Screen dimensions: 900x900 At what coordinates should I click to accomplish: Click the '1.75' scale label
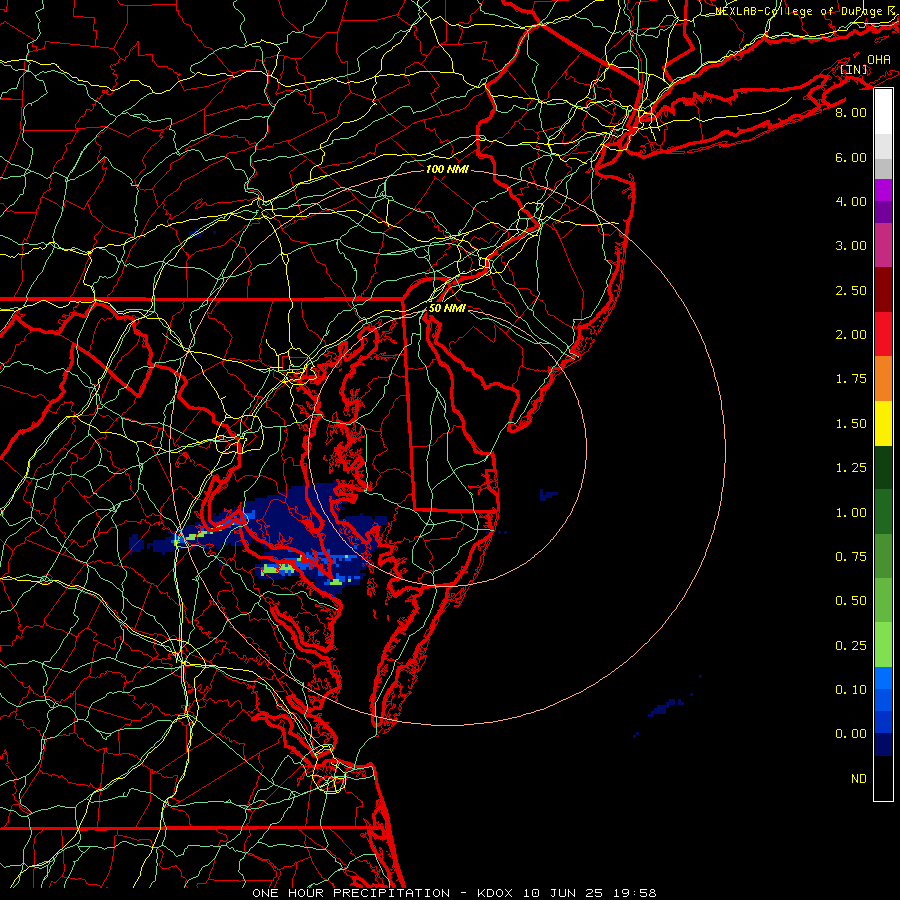tap(851, 379)
